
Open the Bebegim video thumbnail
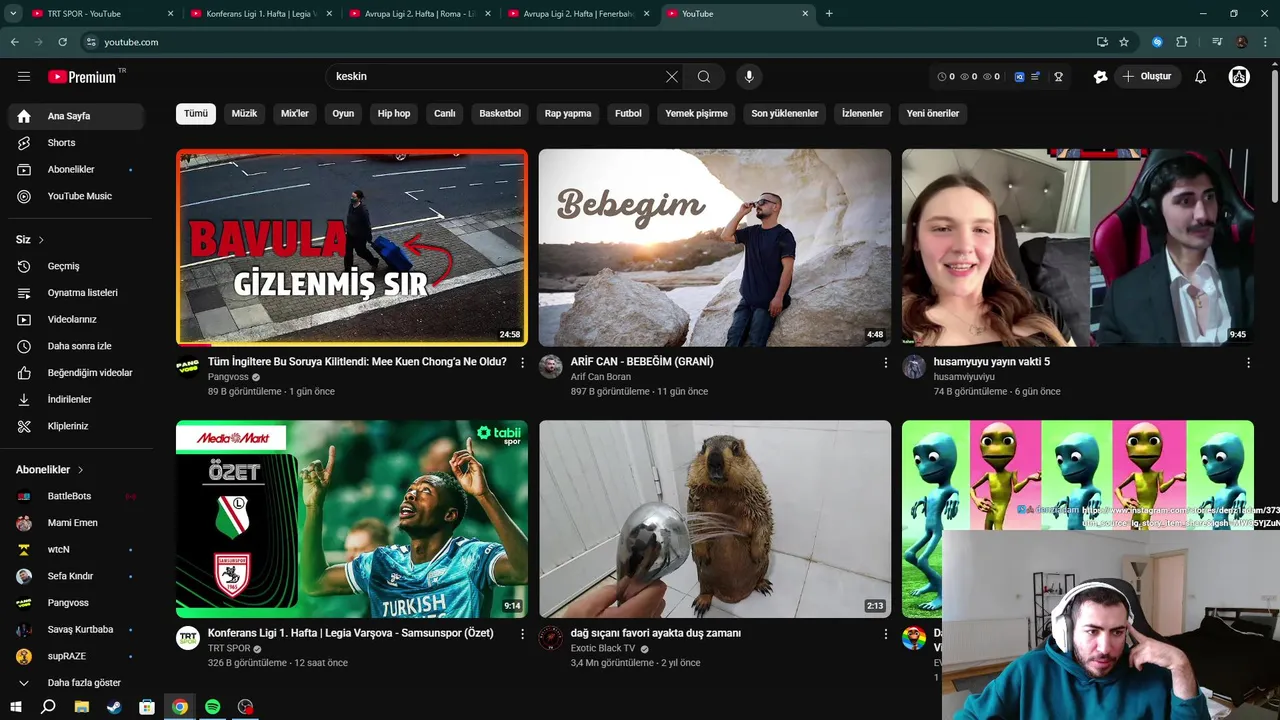pyautogui.click(x=715, y=247)
